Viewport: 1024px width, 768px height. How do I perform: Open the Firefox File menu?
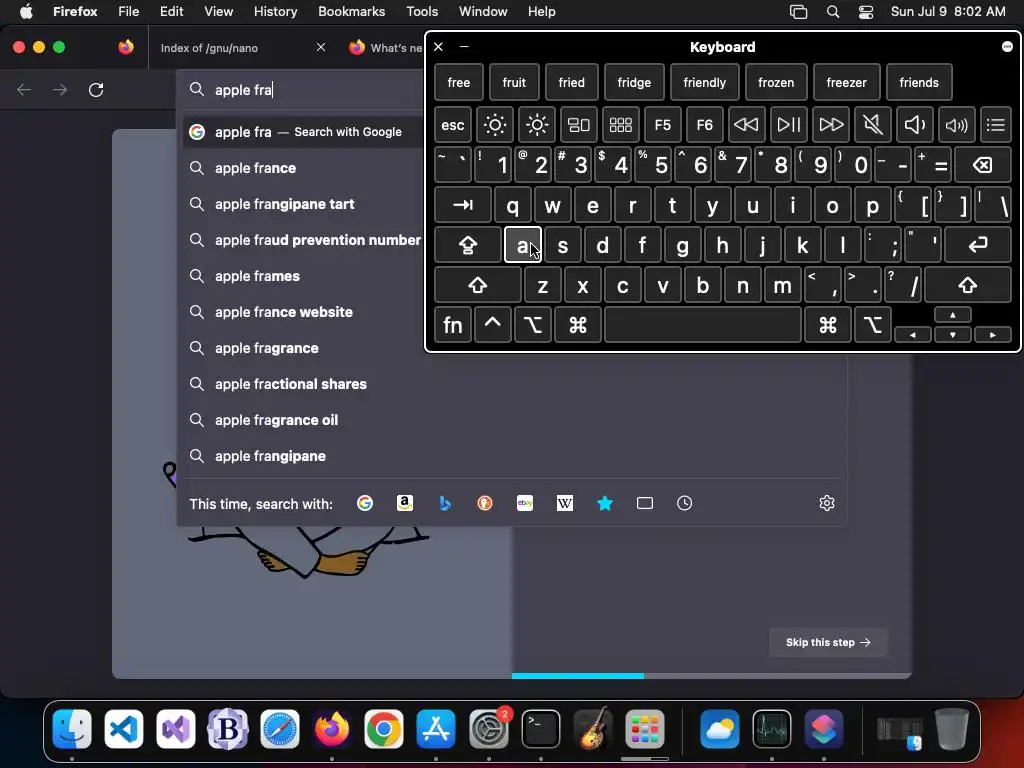pyautogui.click(x=128, y=12)
